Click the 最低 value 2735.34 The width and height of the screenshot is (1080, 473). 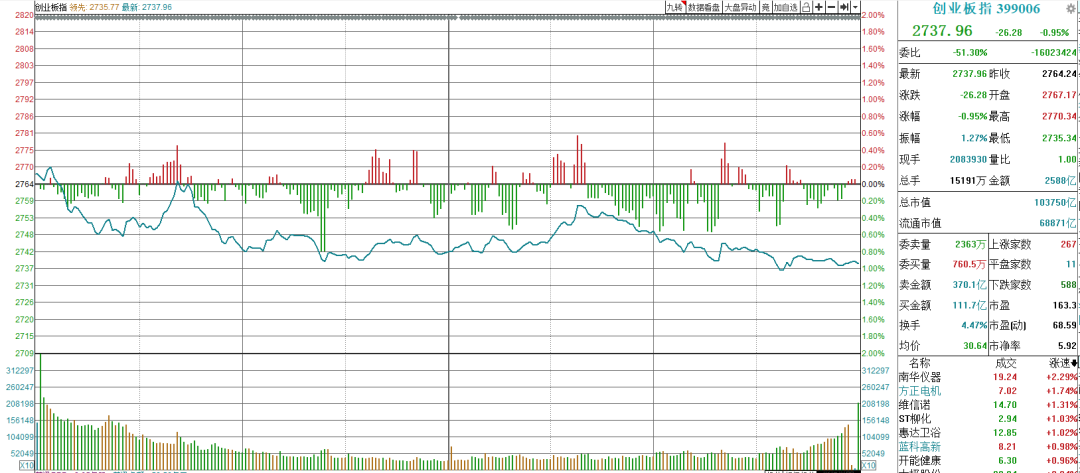click(x=1057, y=138)
